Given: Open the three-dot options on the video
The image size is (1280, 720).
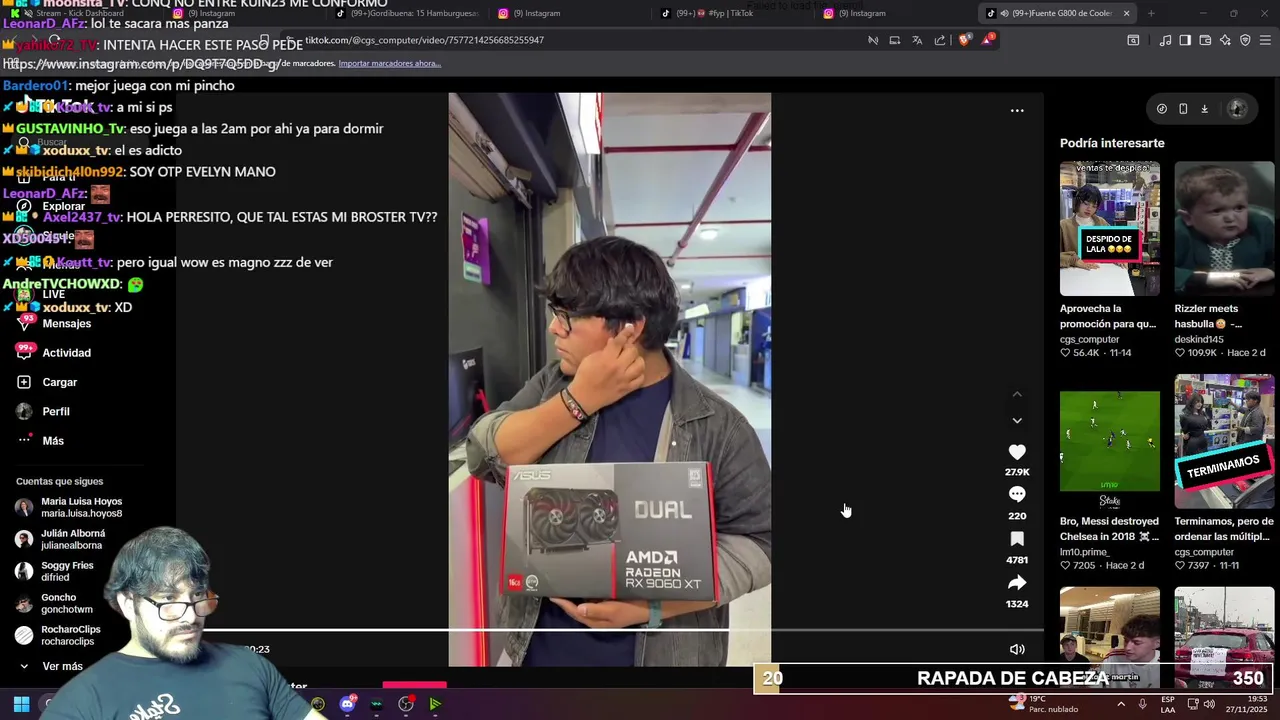Looking at the screenshot, I should (1017, 110).
